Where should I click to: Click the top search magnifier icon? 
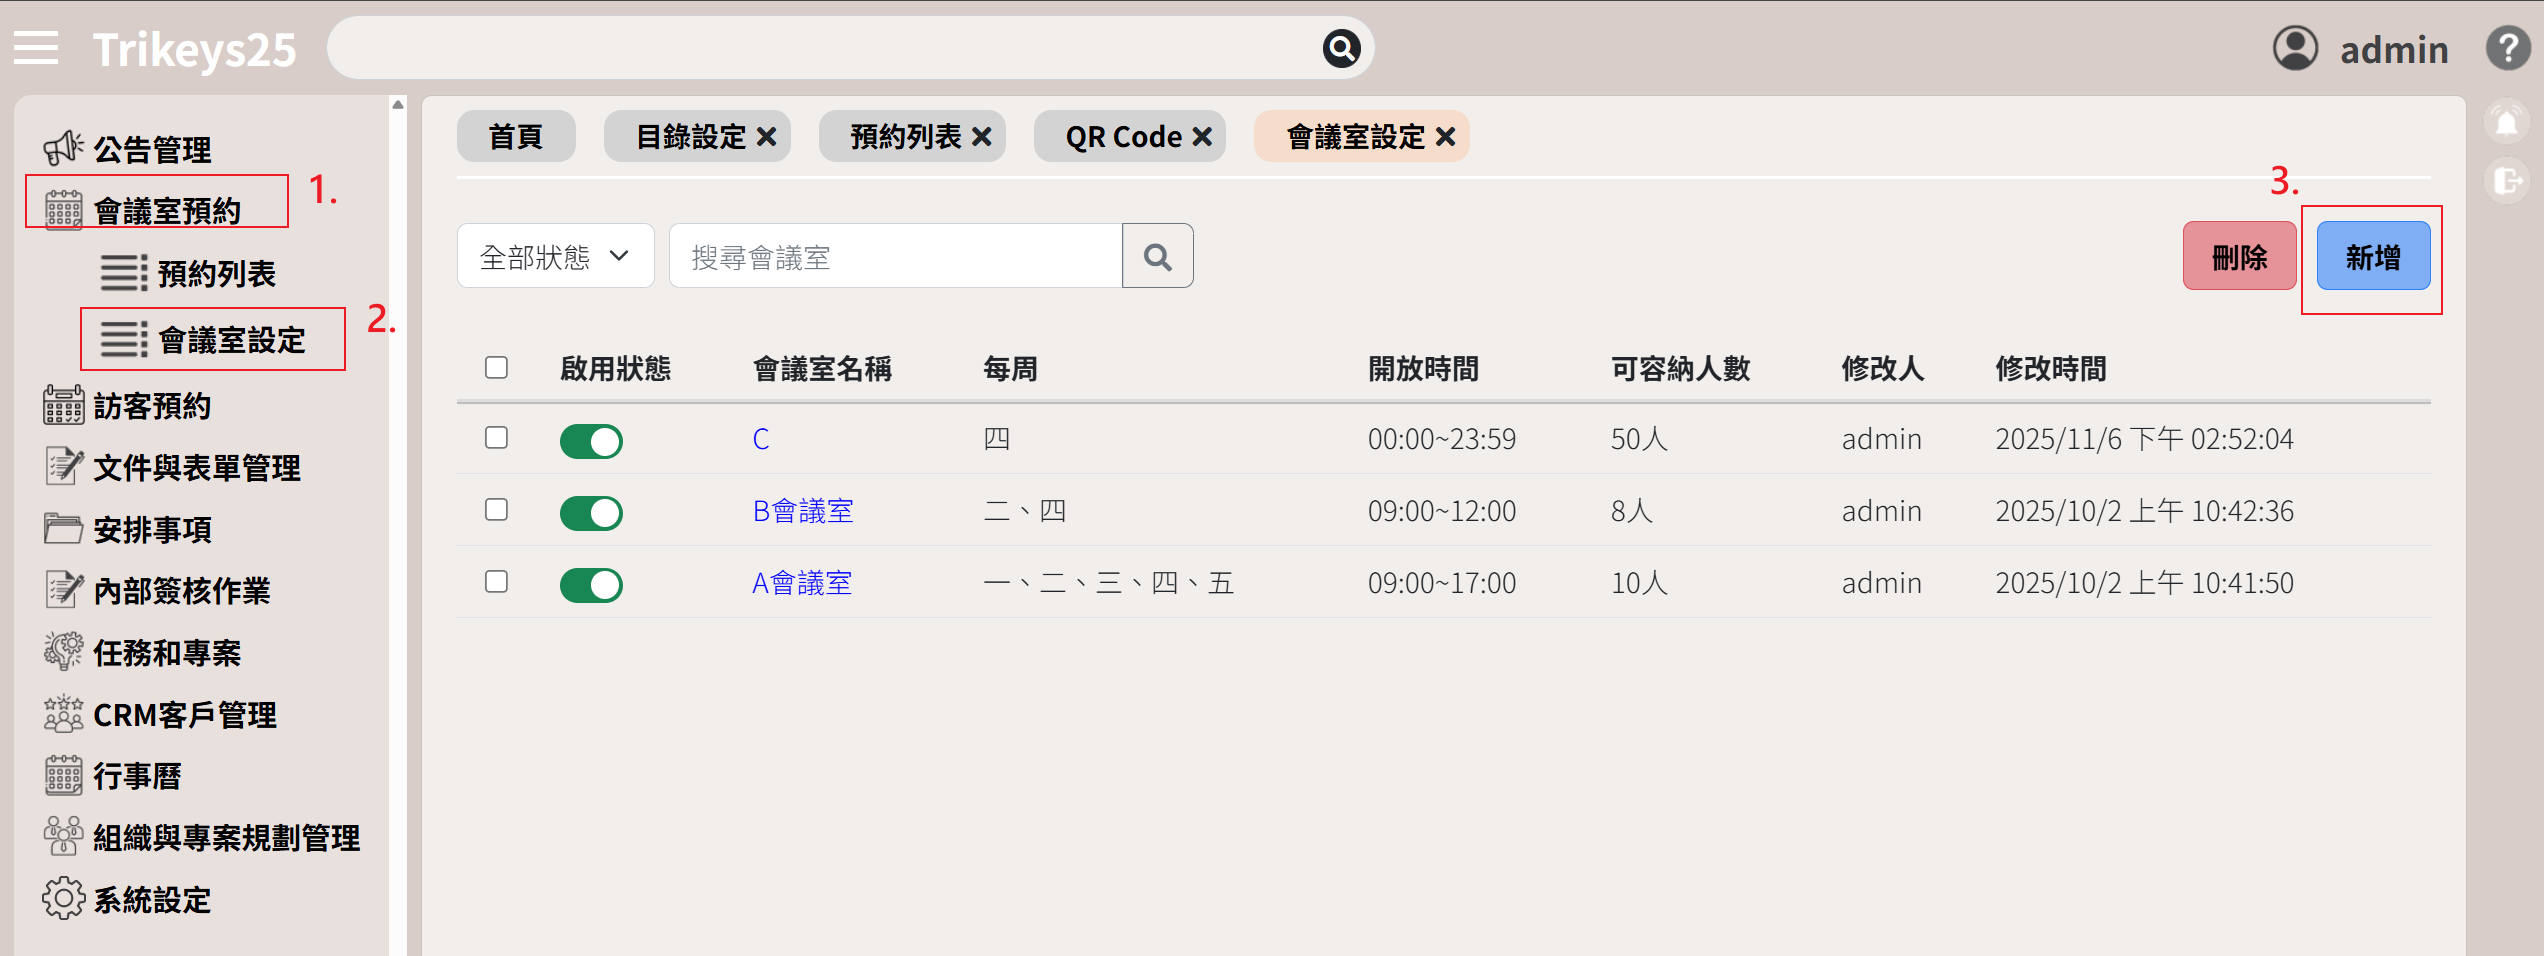1341,48
